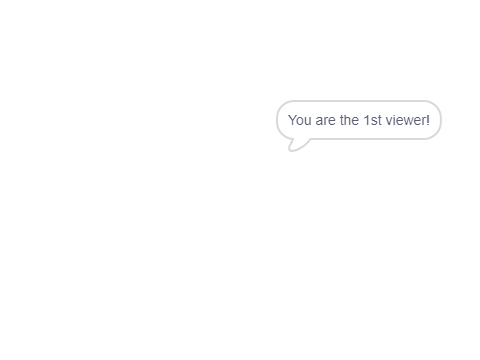
Task: Focus the 'You are the 1st viewer!' text
Action: (359, 120)
